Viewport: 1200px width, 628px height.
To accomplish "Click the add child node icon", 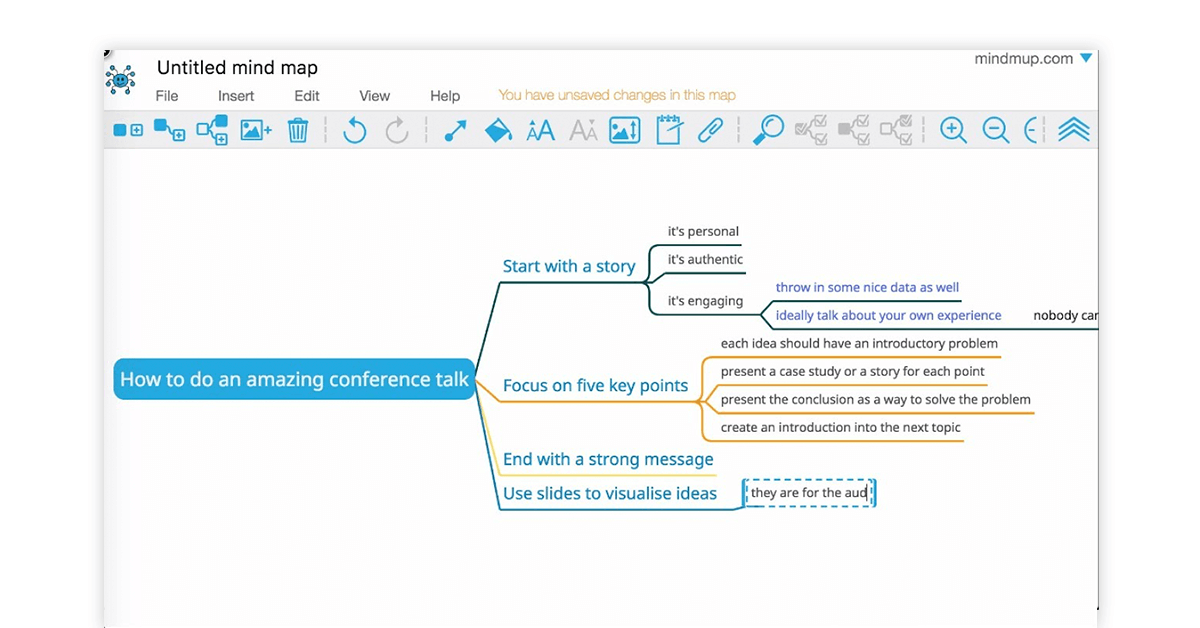I will pyautogui.click(x=169, y=130).
